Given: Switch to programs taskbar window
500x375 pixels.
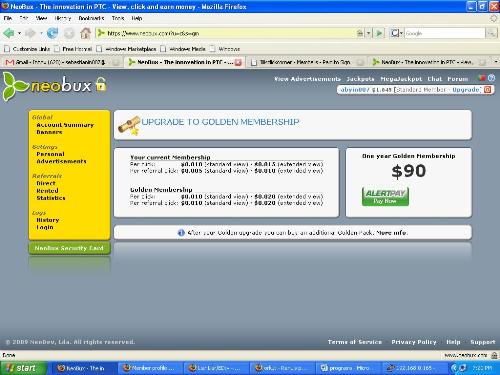Looking at the screenshot, I should (347, 368).
